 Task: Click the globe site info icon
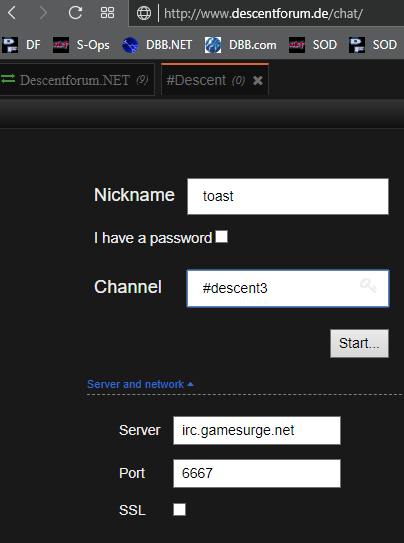coord(144,13)
